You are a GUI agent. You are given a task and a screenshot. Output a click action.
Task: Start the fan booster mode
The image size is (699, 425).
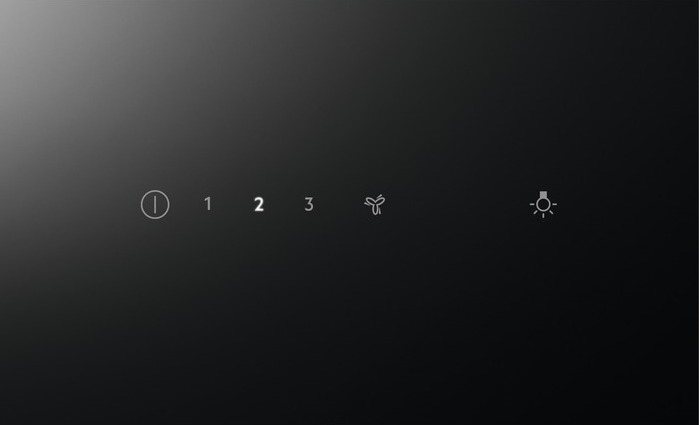(x=375, y=204)
